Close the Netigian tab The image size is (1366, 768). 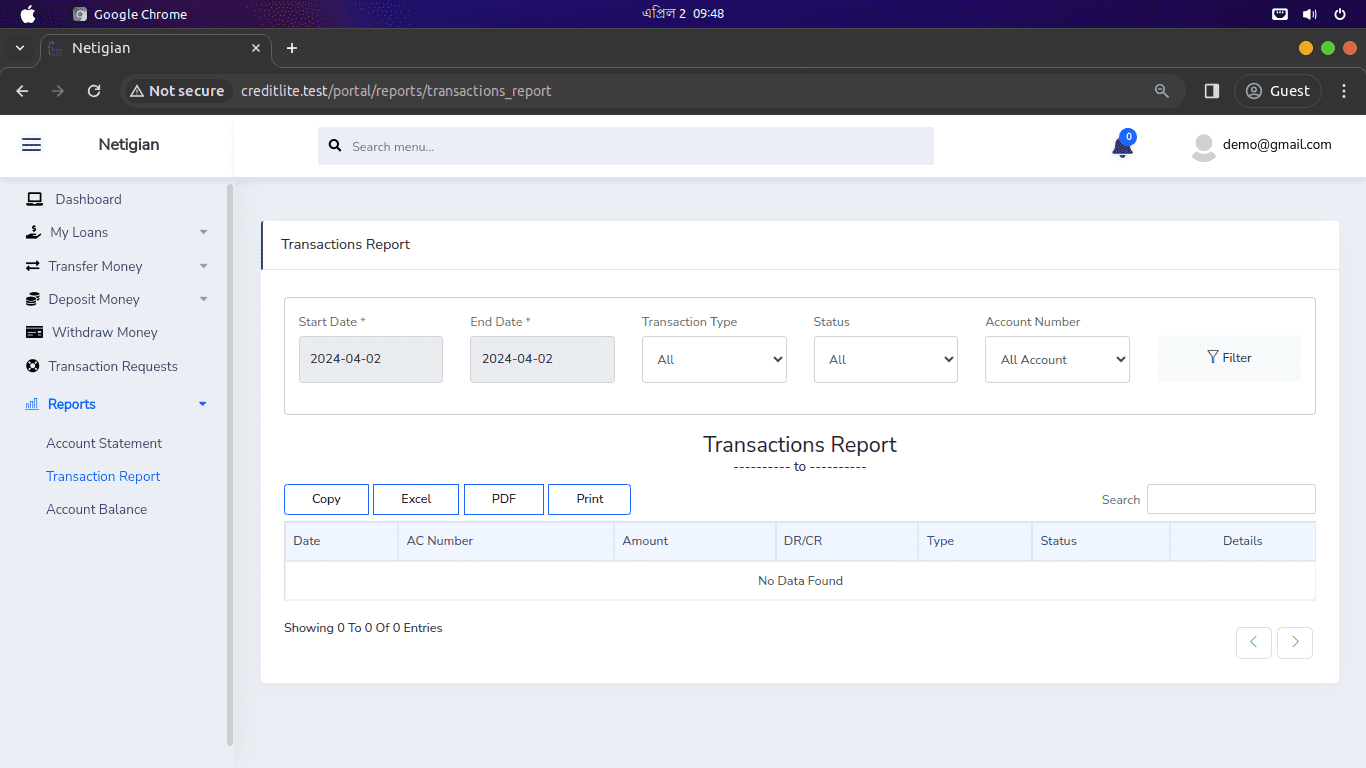pos(256,48)
